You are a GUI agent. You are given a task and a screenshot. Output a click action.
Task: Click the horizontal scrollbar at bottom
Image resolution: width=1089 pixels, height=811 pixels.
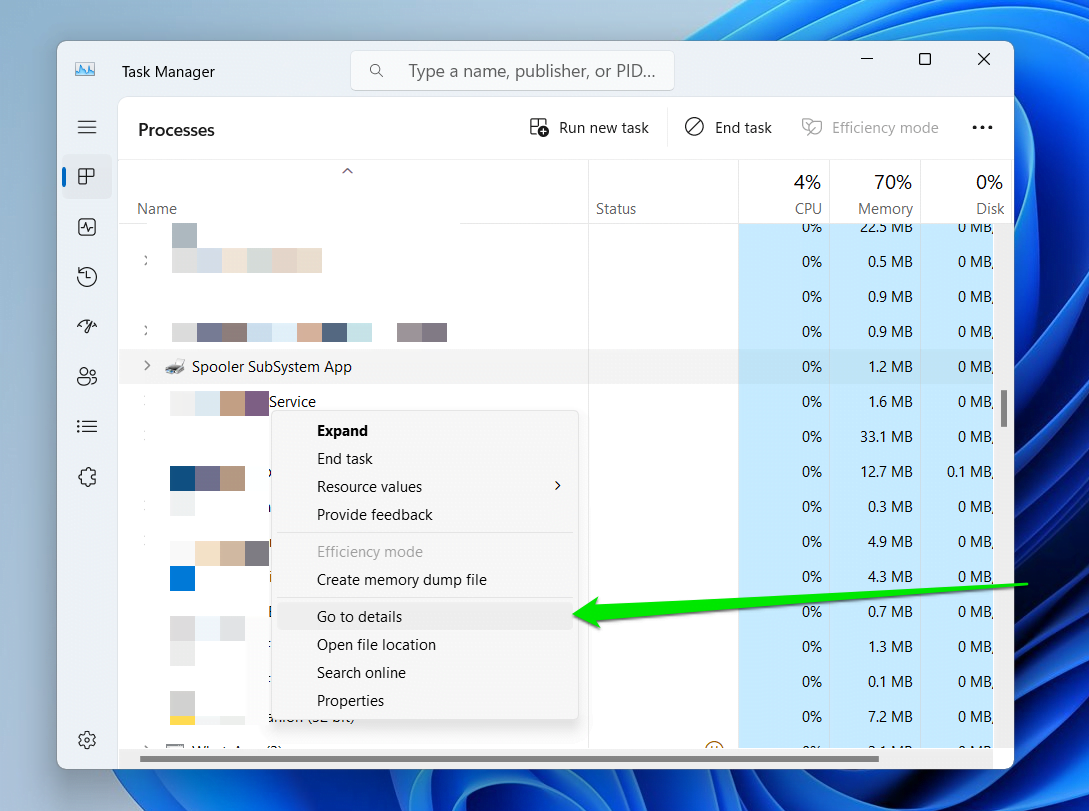point(509,759)
